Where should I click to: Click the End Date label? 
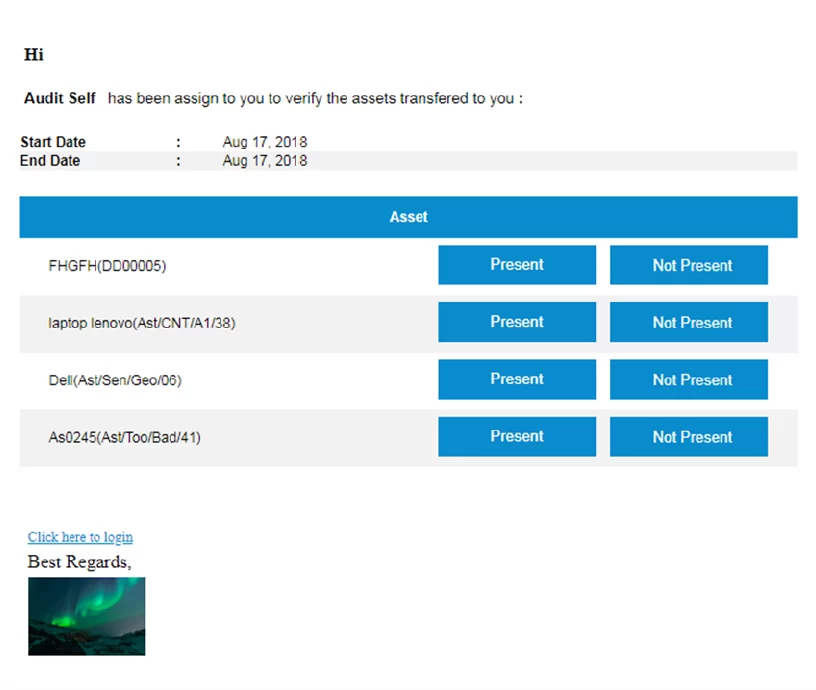coord(50,161)
